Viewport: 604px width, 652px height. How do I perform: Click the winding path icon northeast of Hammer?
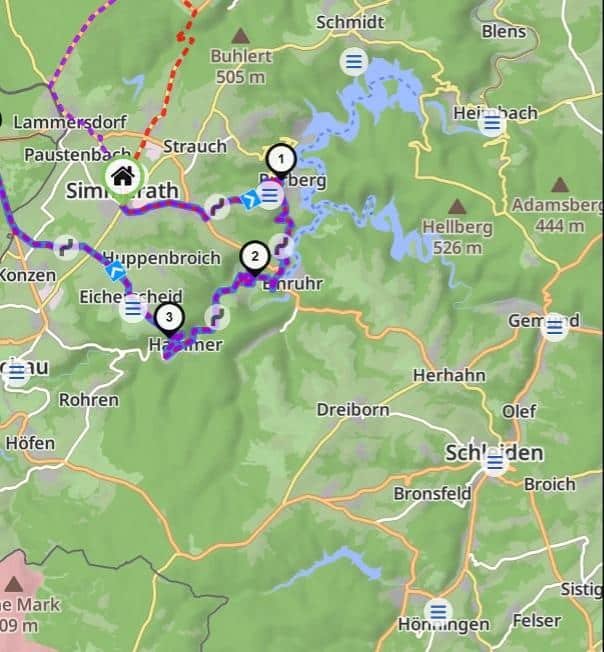point(217,317)
